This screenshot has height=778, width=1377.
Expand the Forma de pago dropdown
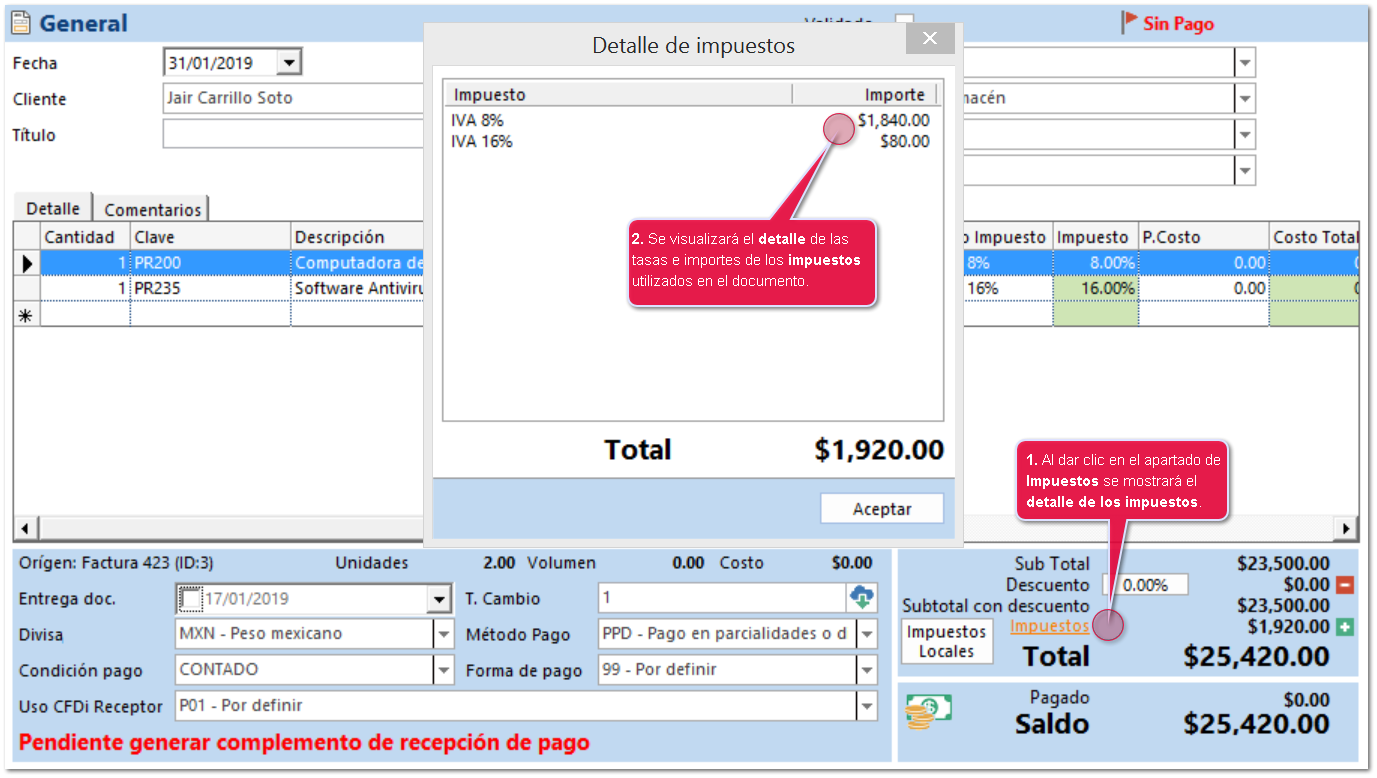(866, 670)
